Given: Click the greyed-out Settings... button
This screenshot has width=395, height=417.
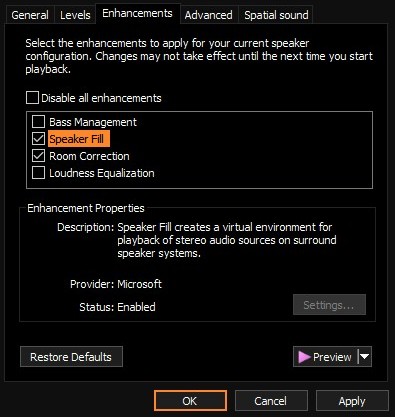Looking at the screenshot, I should click(x=329, y=305).
